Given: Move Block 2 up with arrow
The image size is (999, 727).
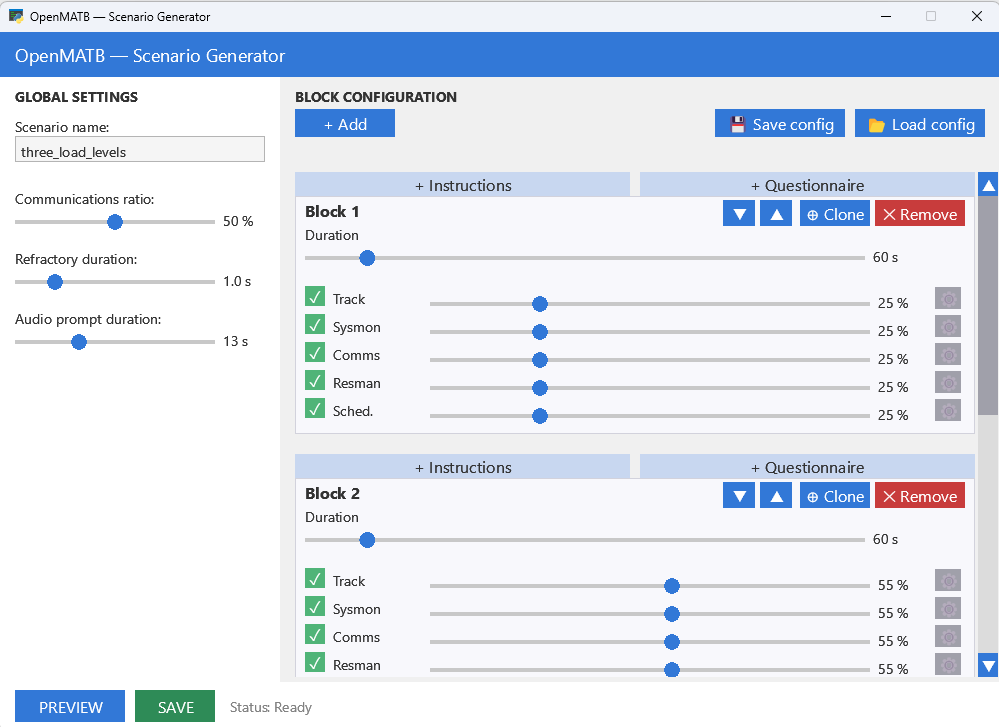Looking at the screenshot, I should point(776,496).
